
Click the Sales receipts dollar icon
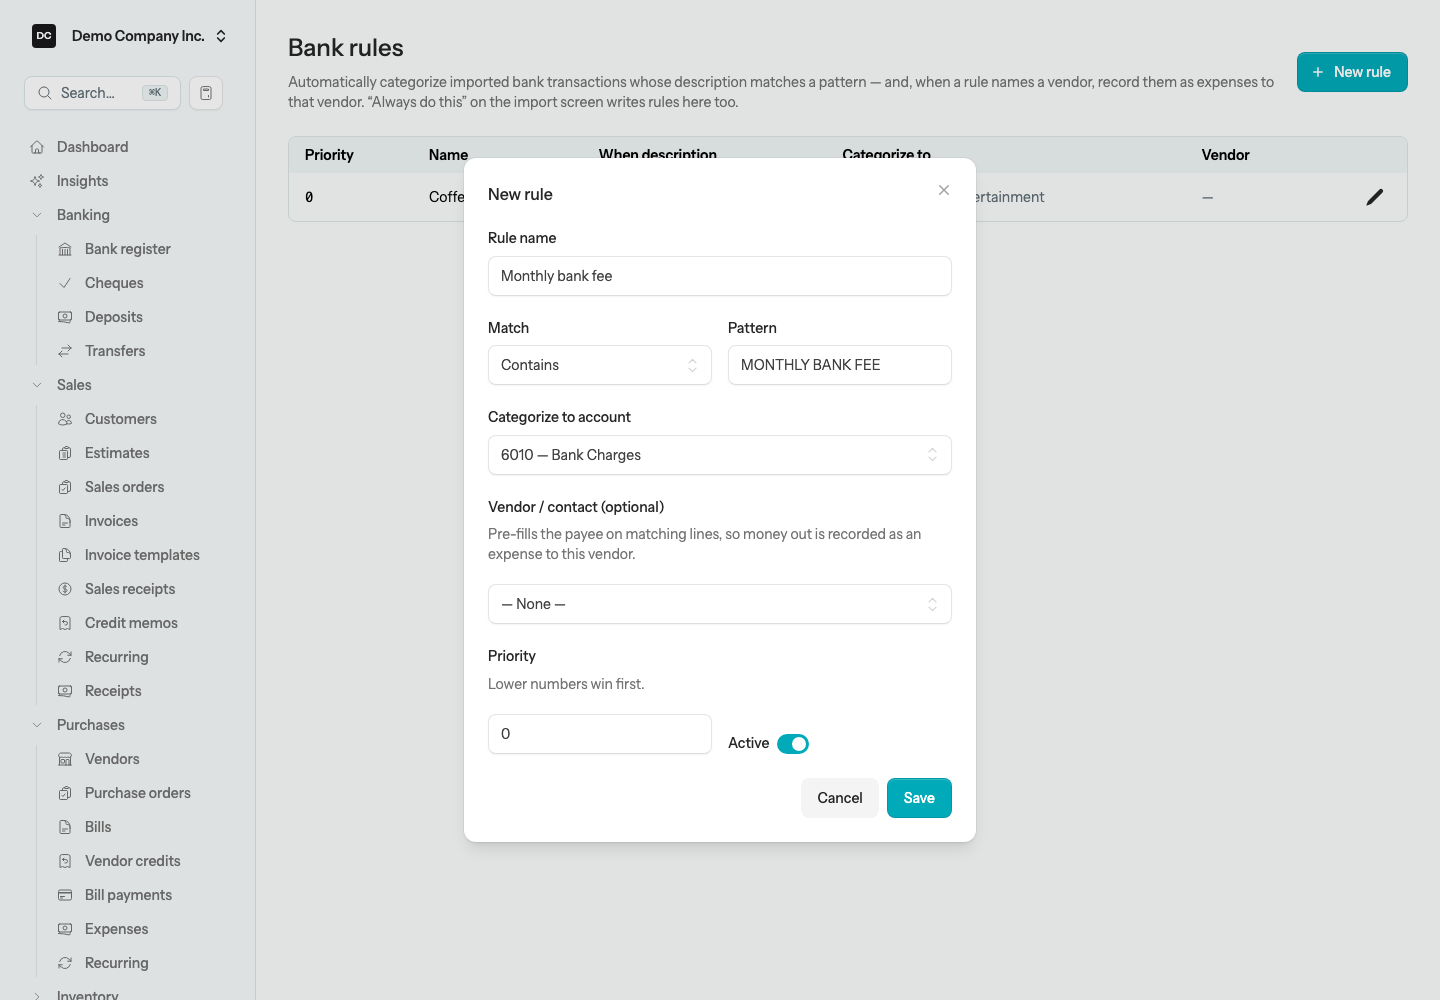[65, 589]
